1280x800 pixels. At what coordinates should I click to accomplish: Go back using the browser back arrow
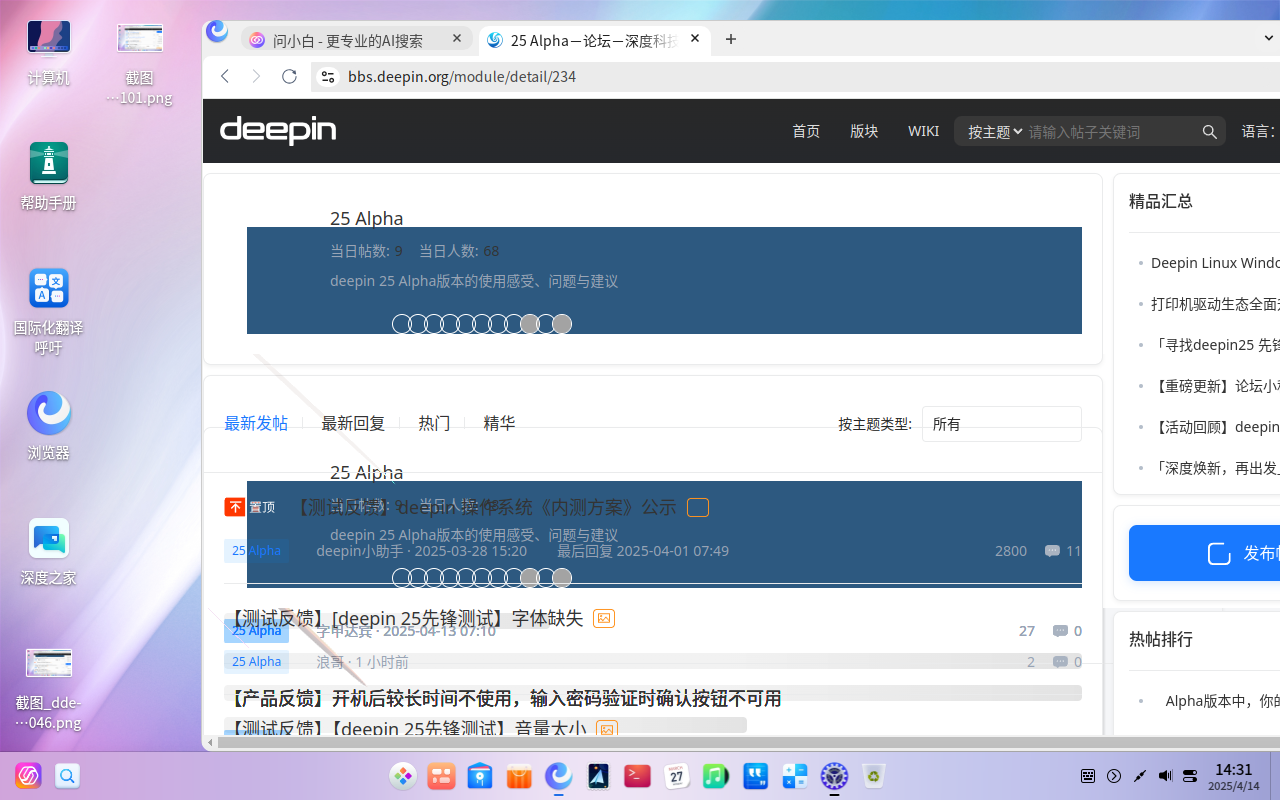[x=225, y=77]
